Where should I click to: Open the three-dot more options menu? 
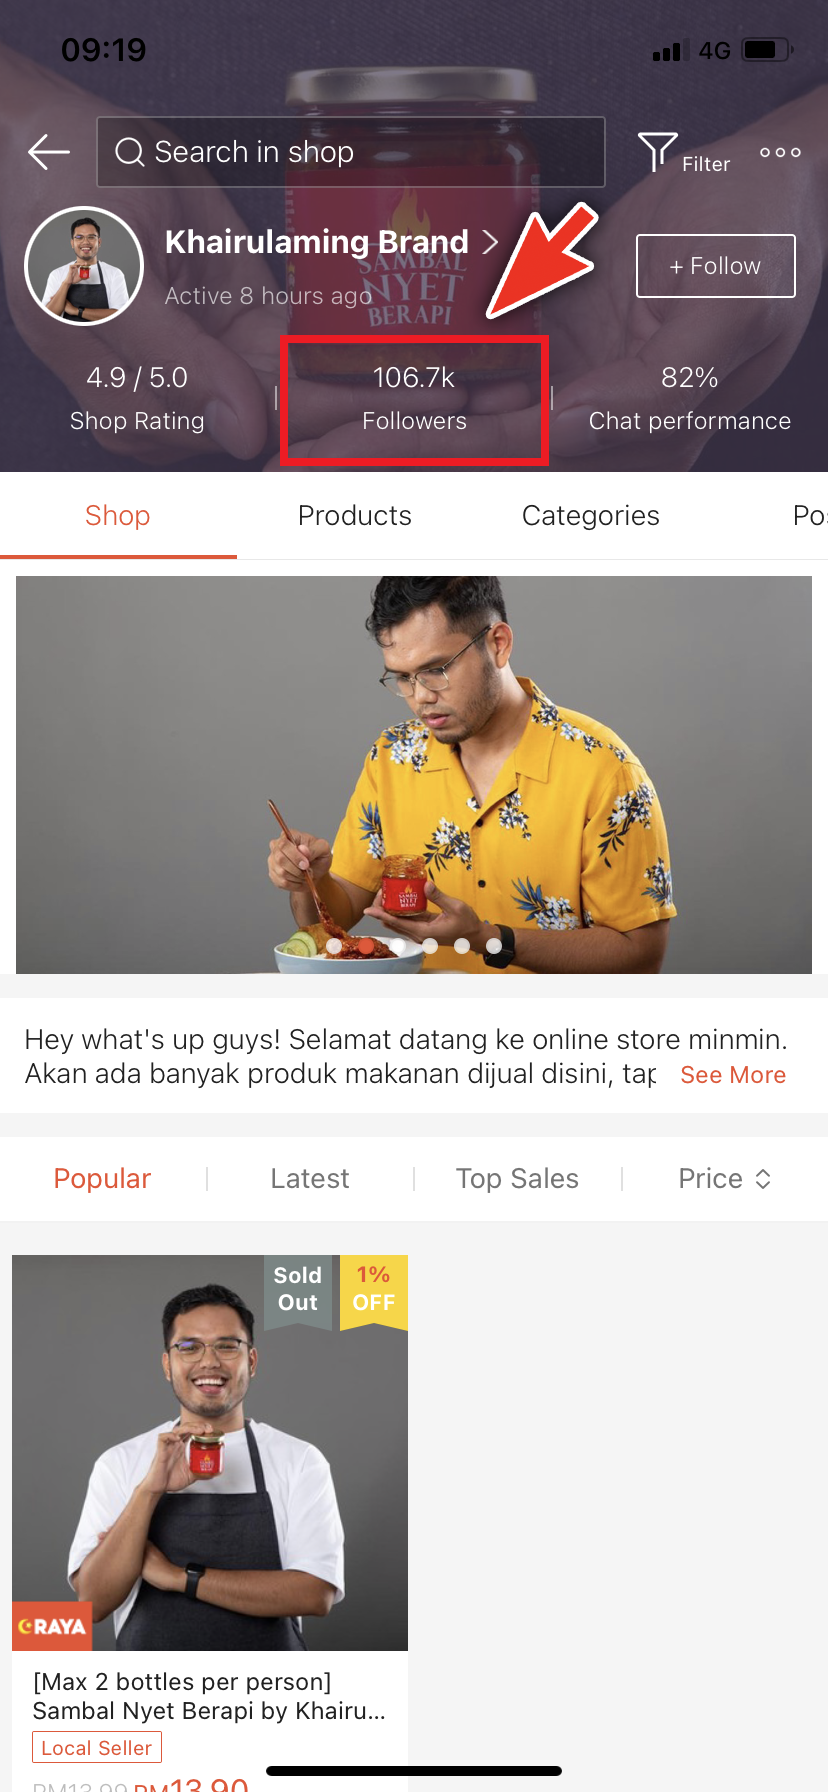click(x=780, y=153)
